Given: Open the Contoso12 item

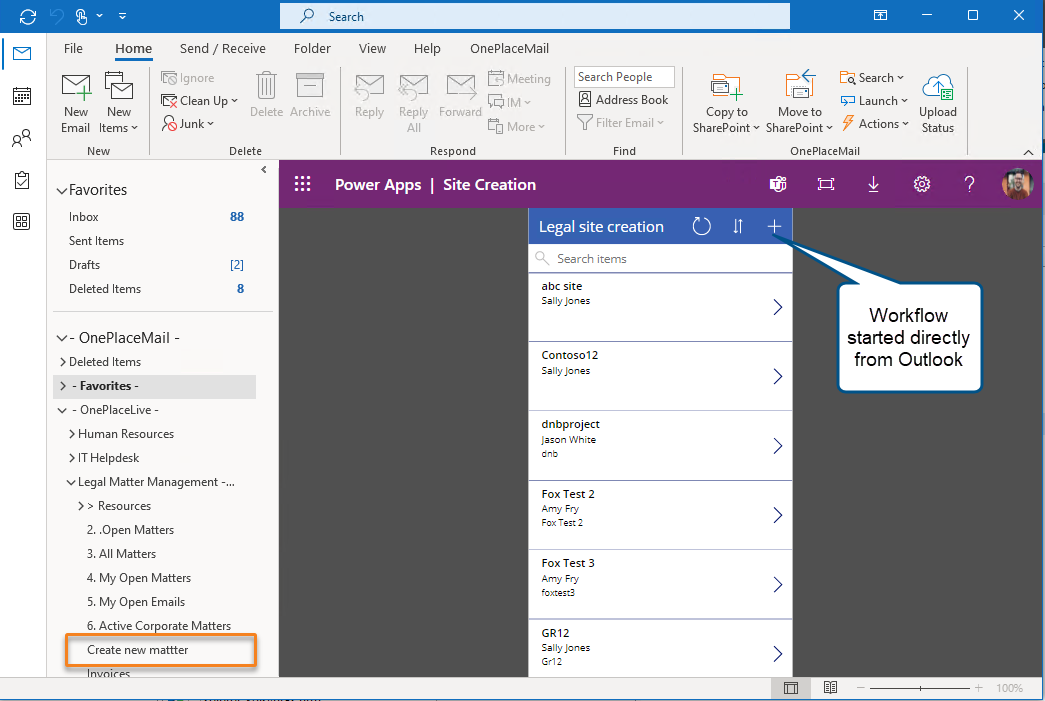Looking at the screenshot, I should coord(660,376).
